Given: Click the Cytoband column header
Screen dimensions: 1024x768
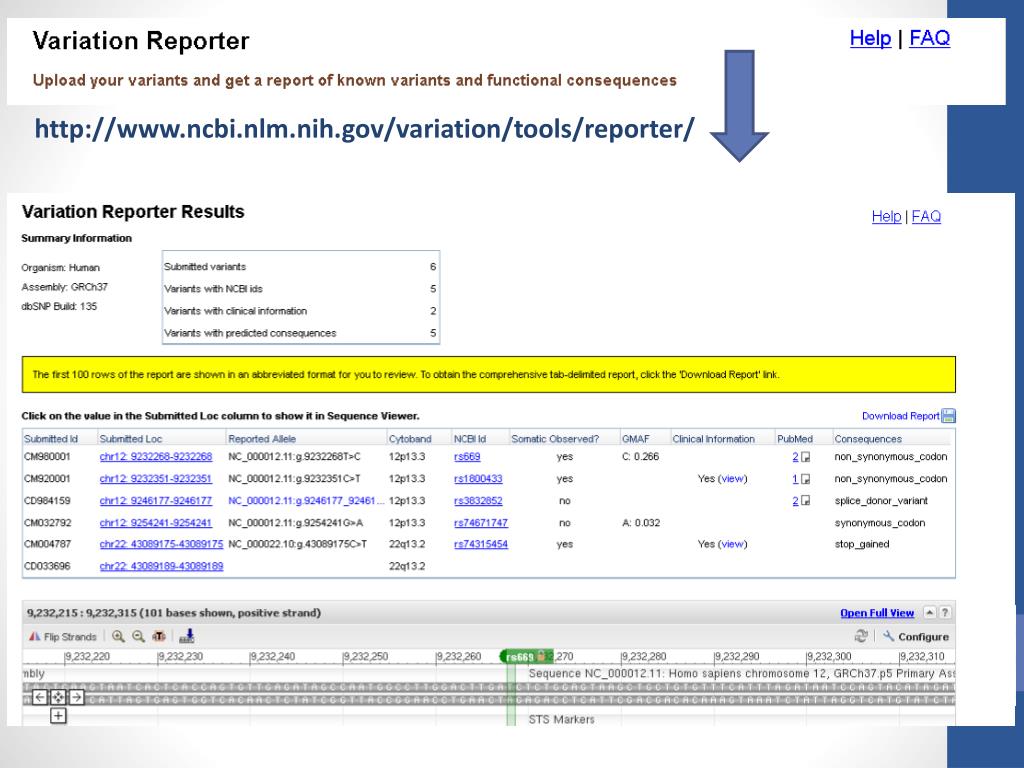Looking at the screenshot, I should tap(410, 439).
